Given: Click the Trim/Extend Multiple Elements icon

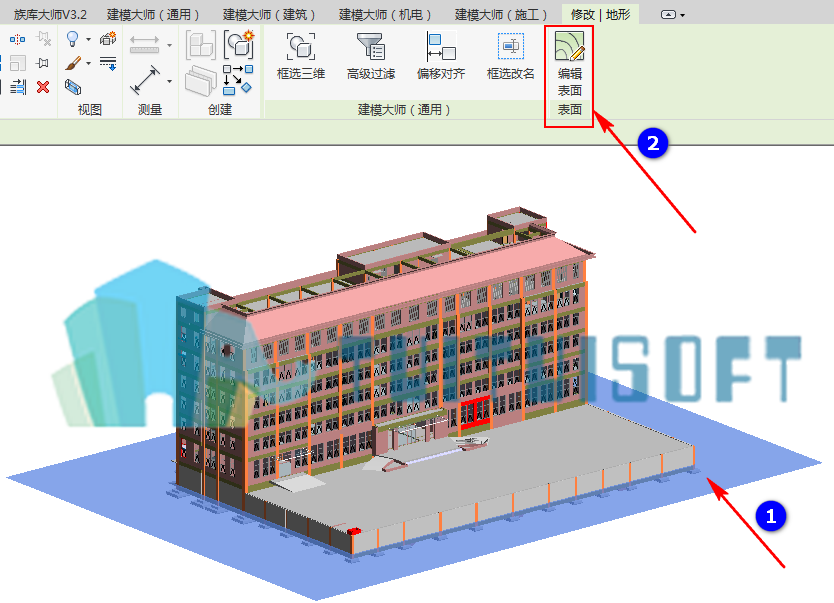Looking at the screenshot, I should [18, 87].
